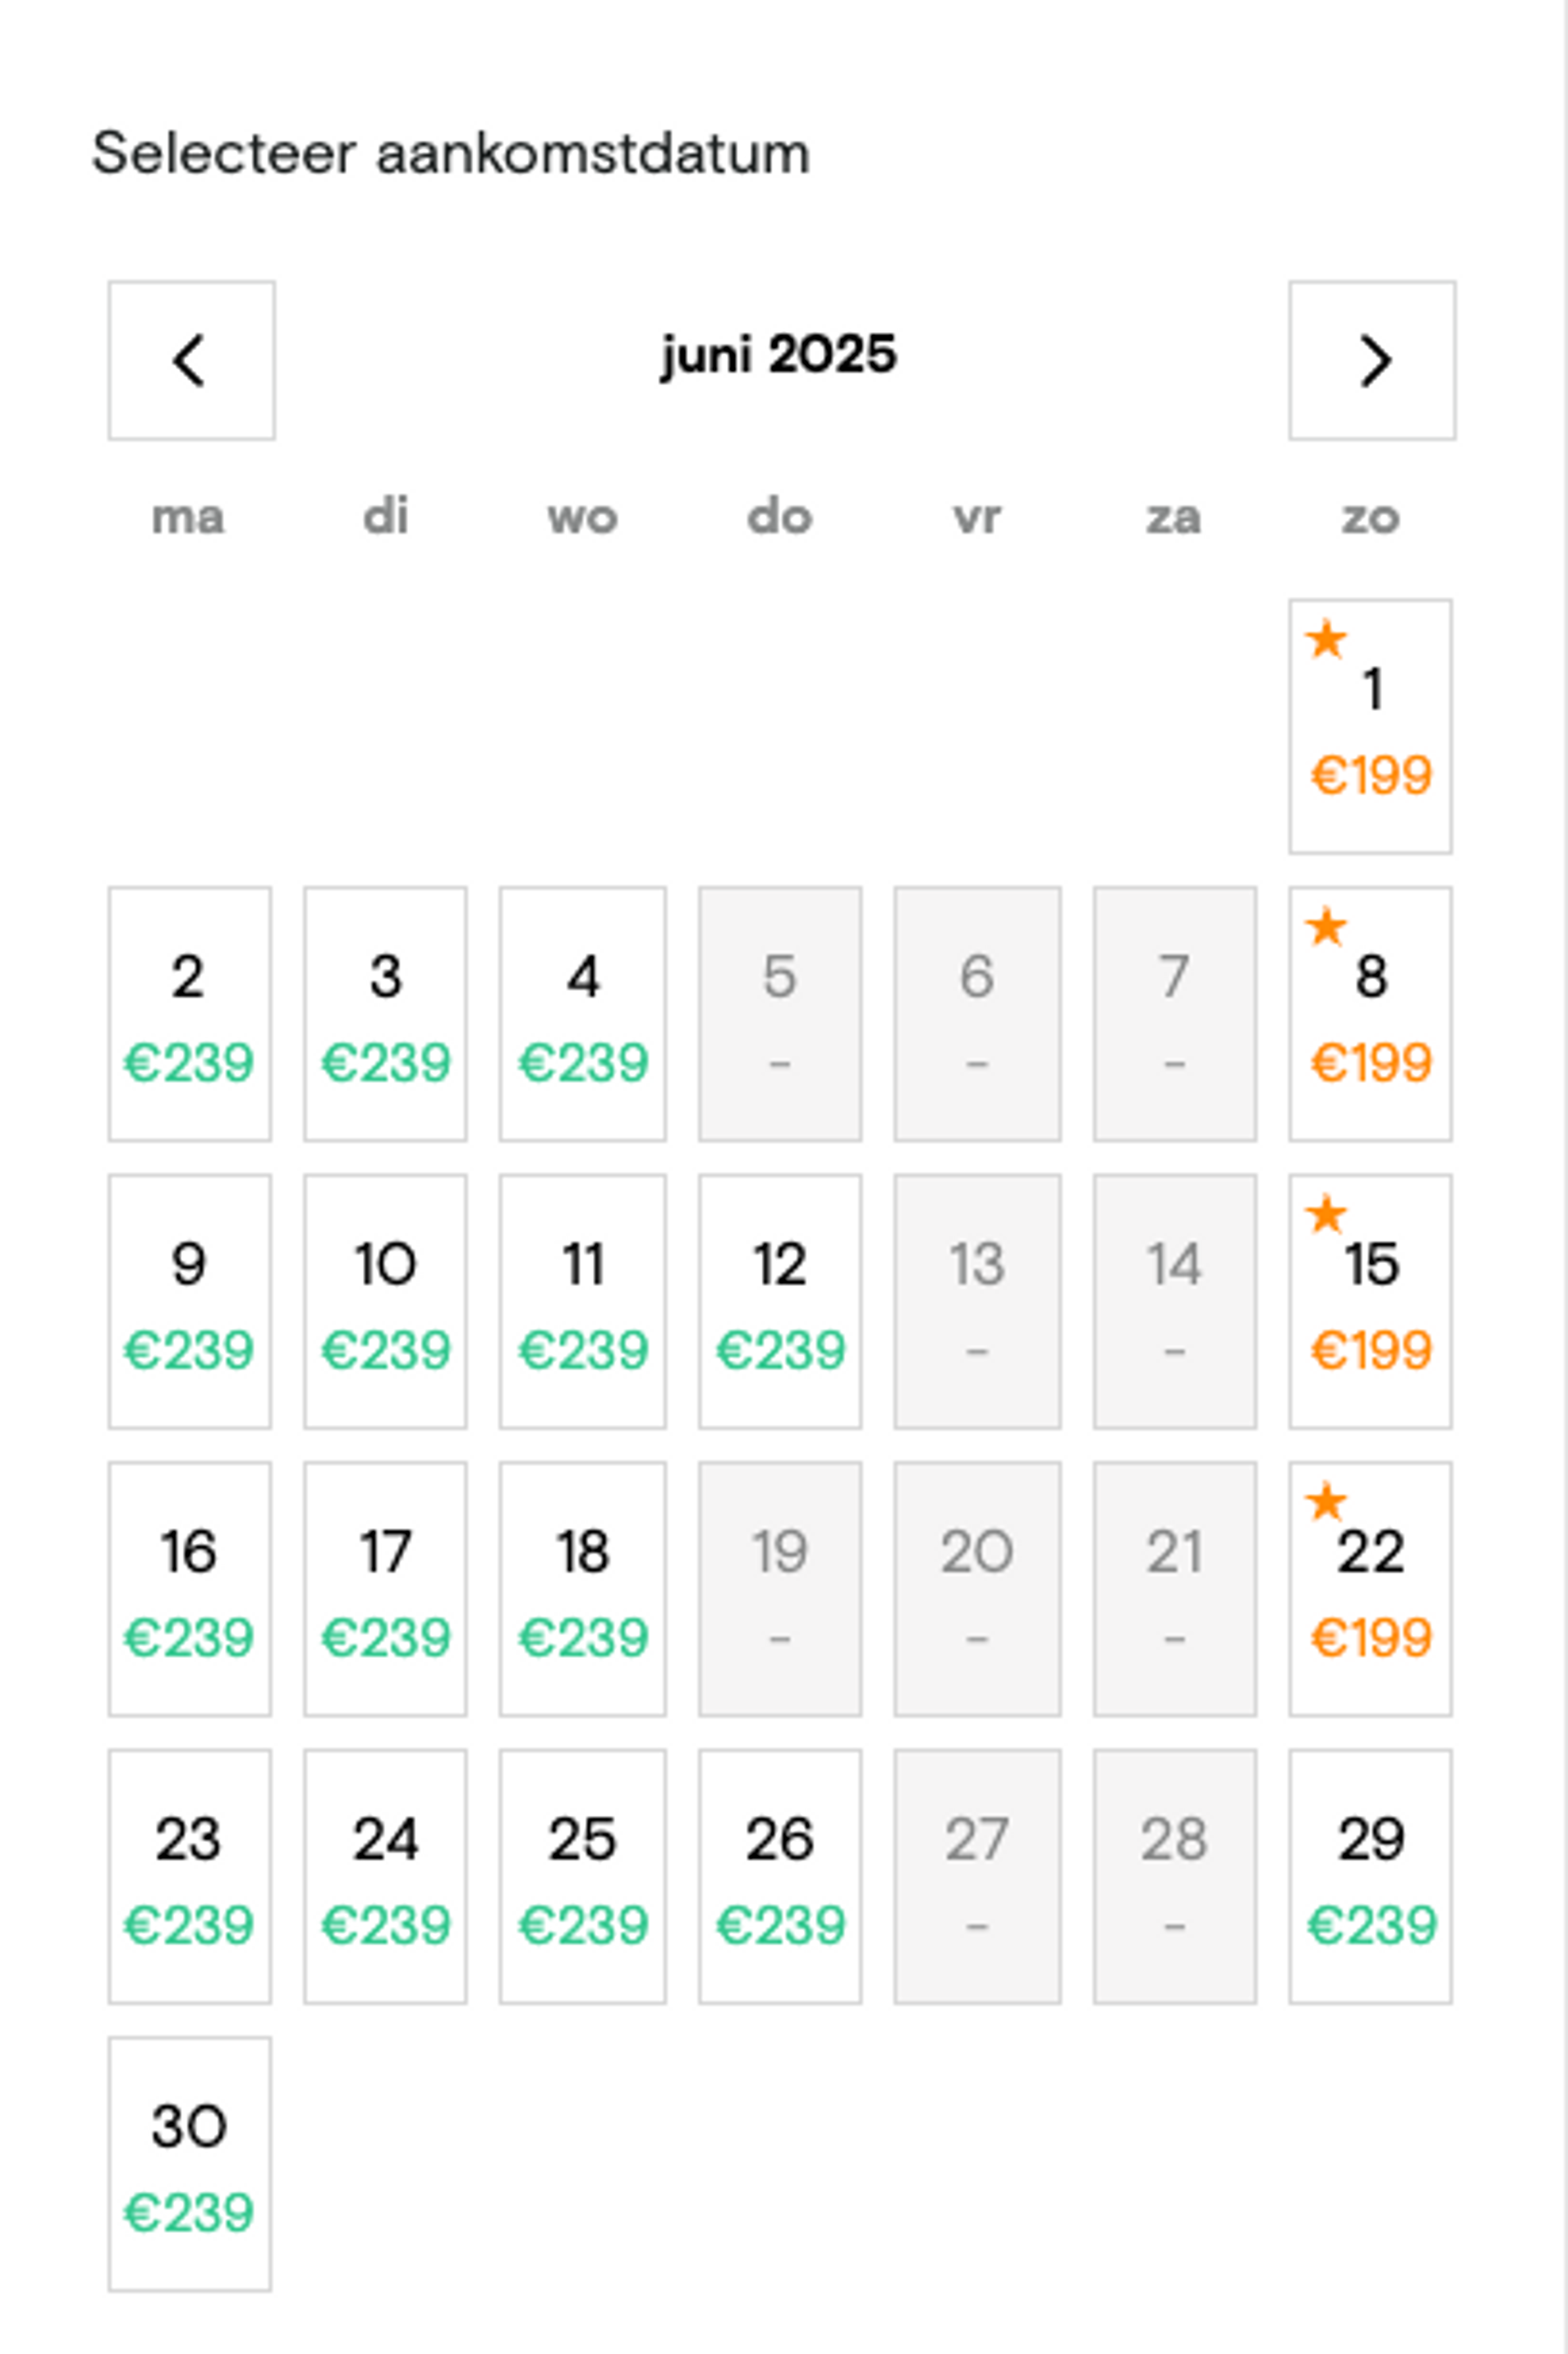Screen dimensions: 1568x2354
Task: Click the orange star on June 8
Action: click(x=1326, y=927)
